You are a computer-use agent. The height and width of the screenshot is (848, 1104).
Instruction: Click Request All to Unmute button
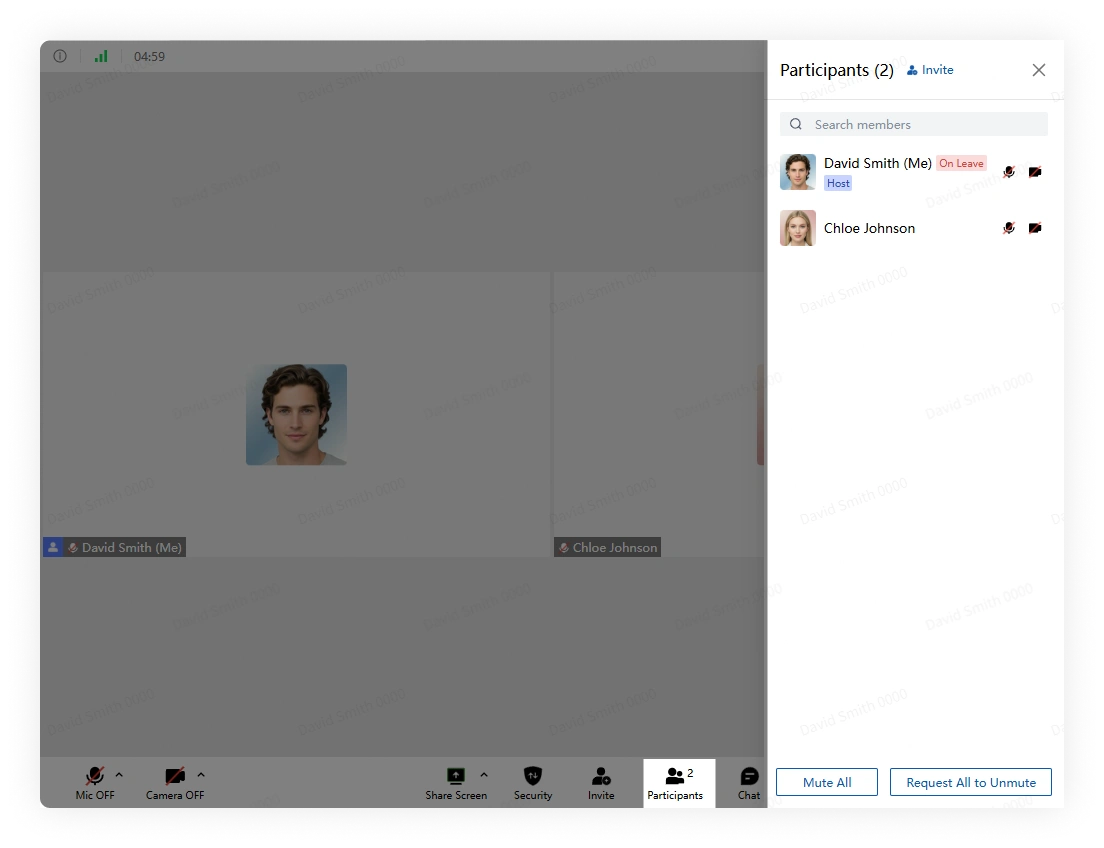(971, 782)
